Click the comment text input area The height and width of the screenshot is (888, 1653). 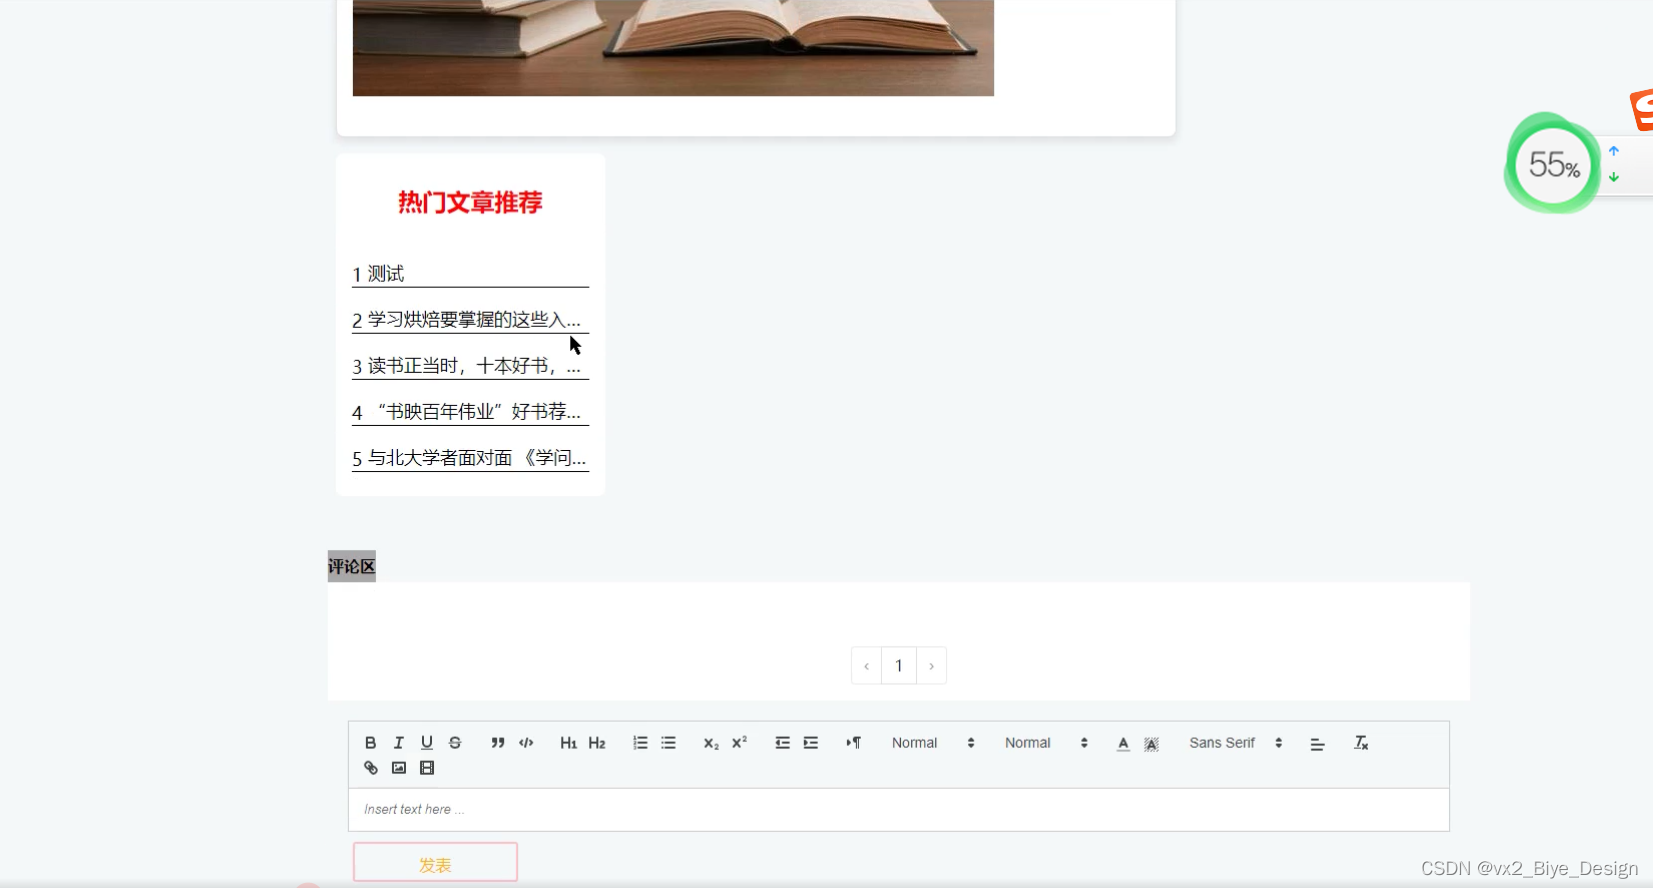coord(898,809)
